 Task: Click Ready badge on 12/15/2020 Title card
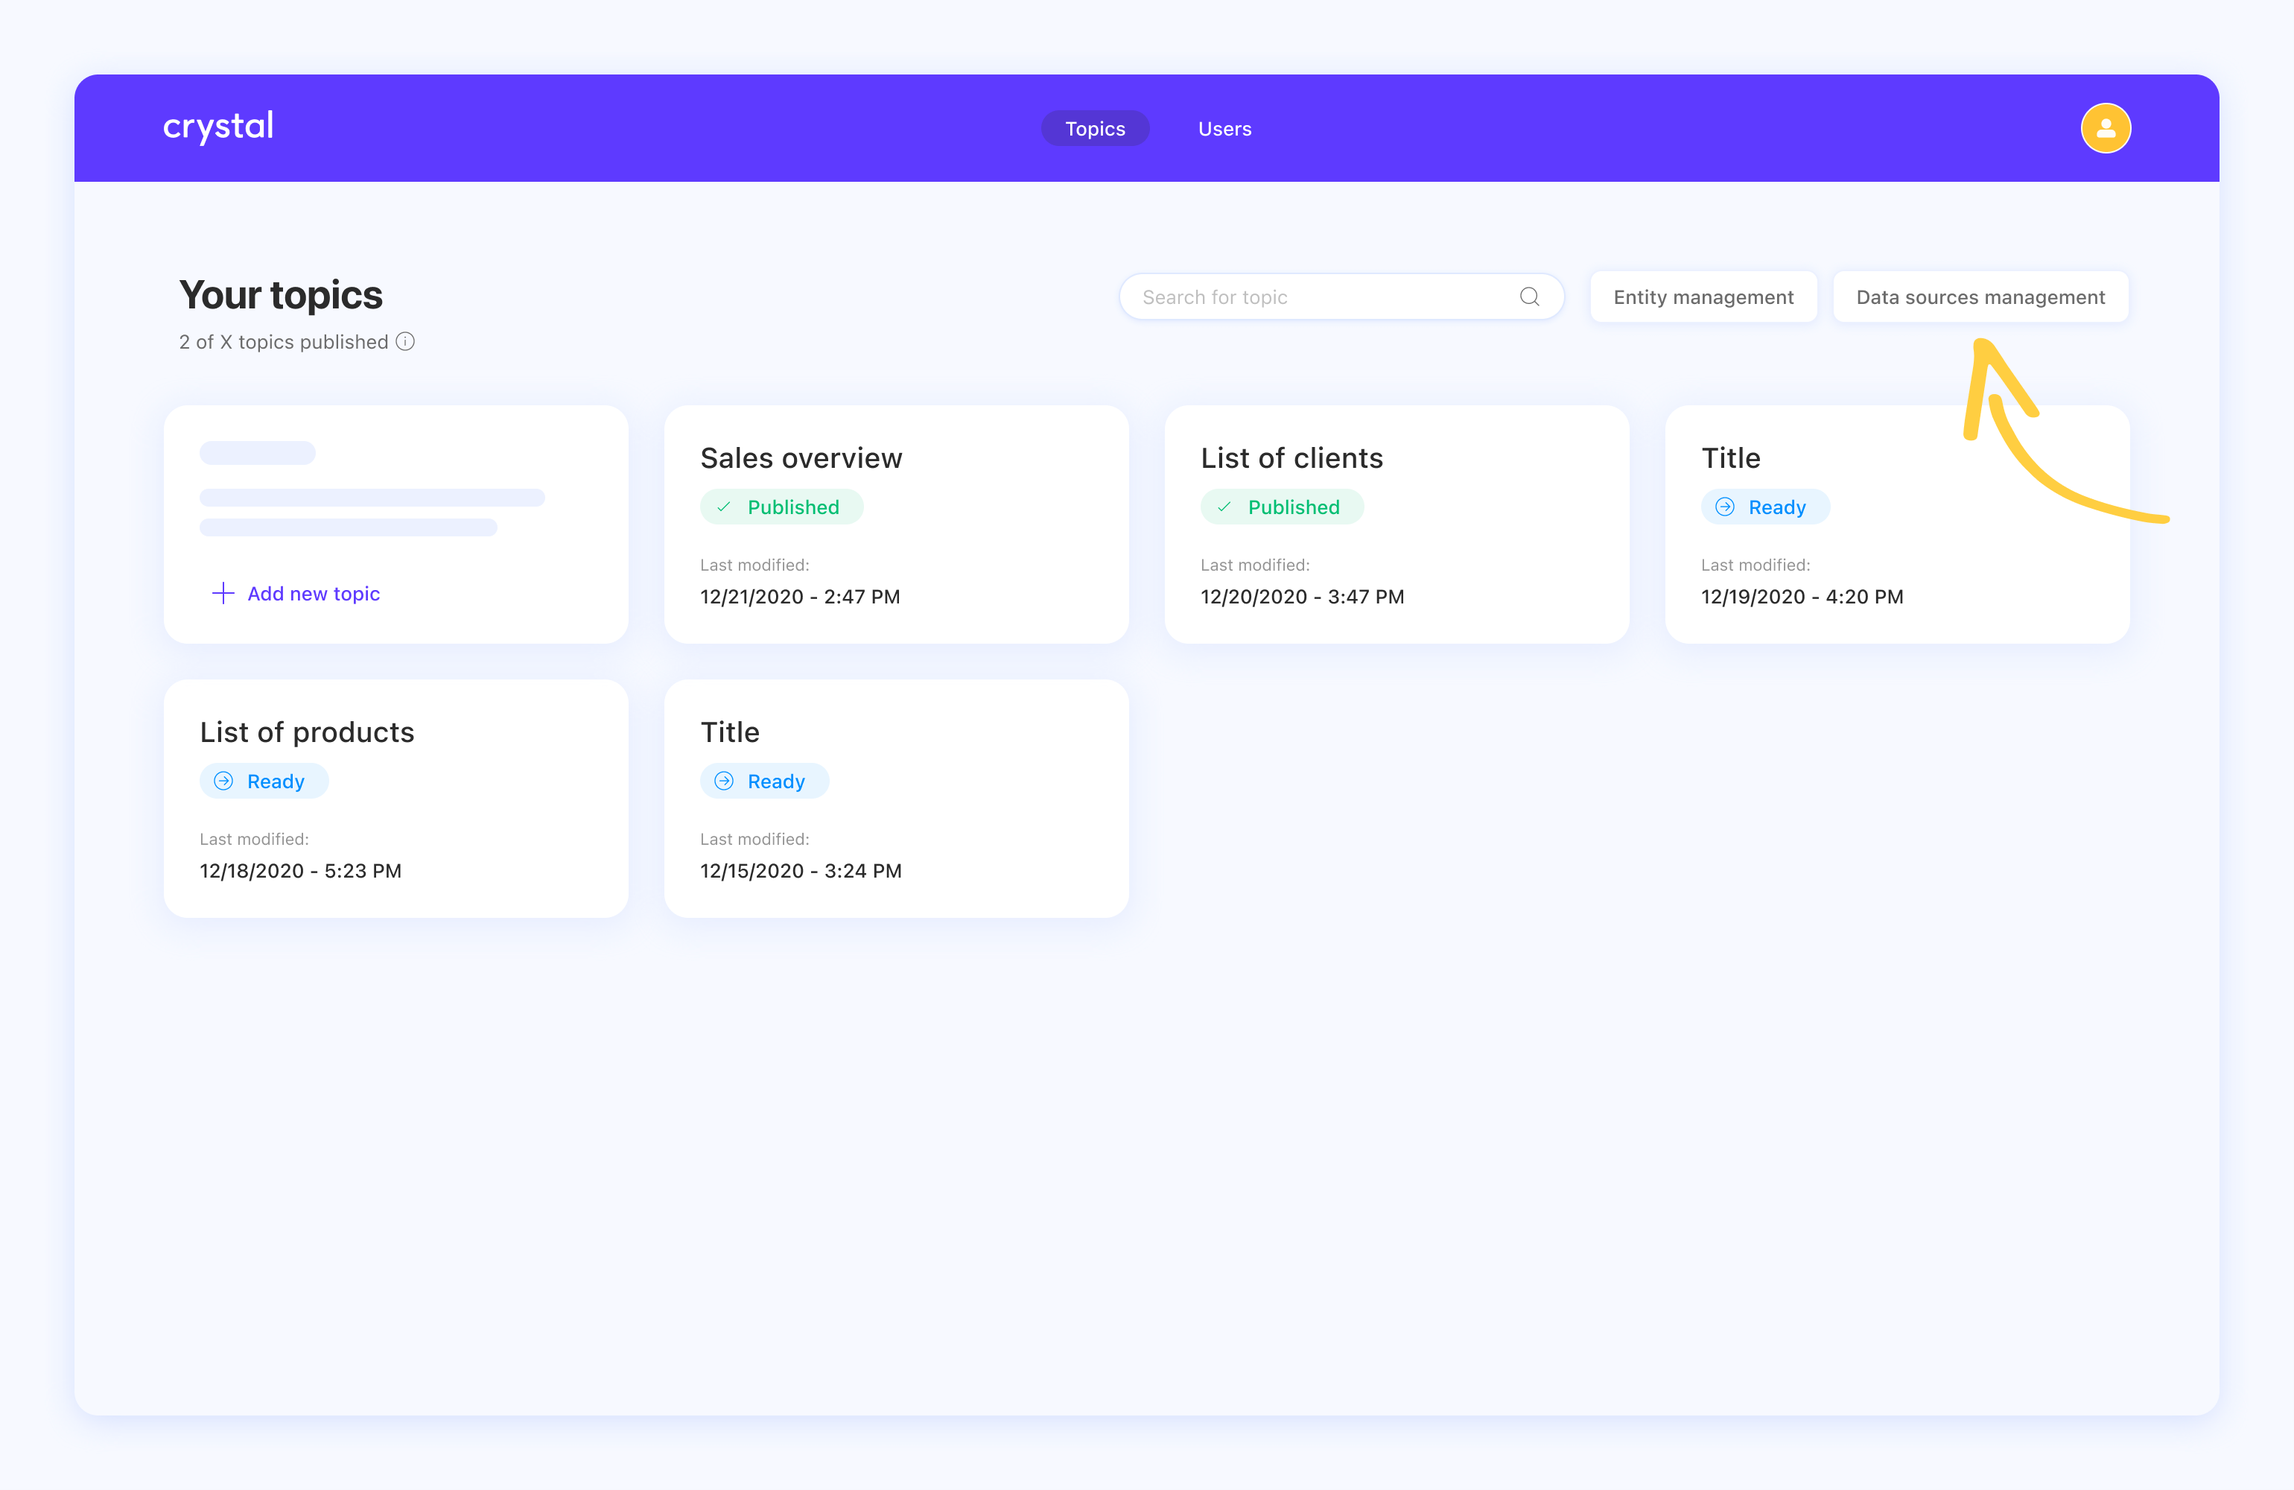765,781
